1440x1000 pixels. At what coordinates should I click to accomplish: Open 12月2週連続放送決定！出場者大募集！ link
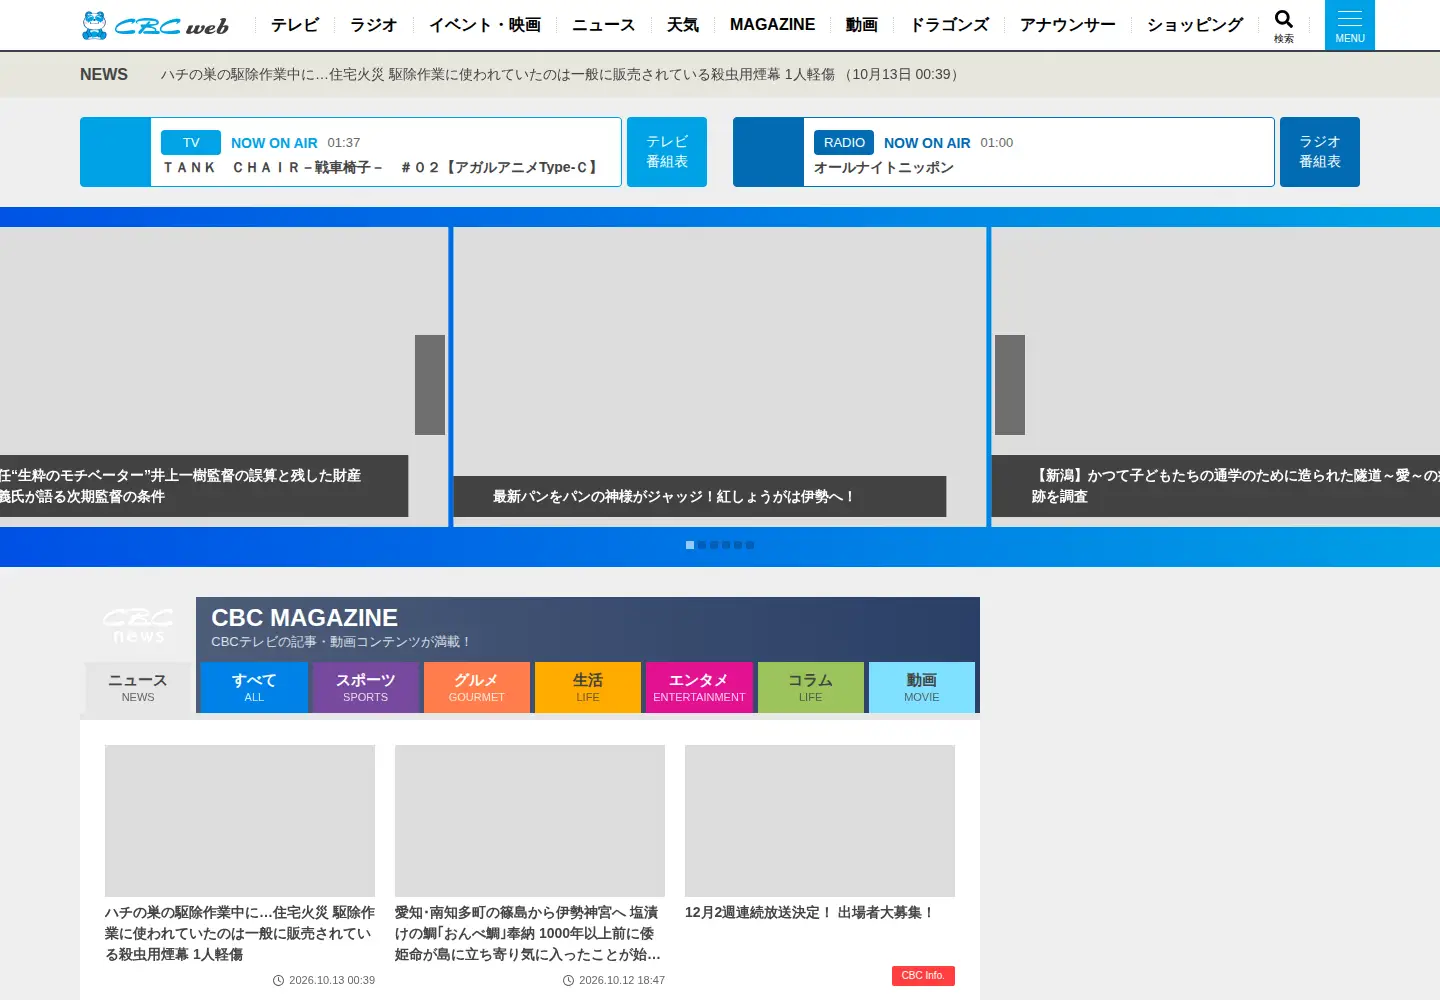pyautogui.click(x=810, y=912)
